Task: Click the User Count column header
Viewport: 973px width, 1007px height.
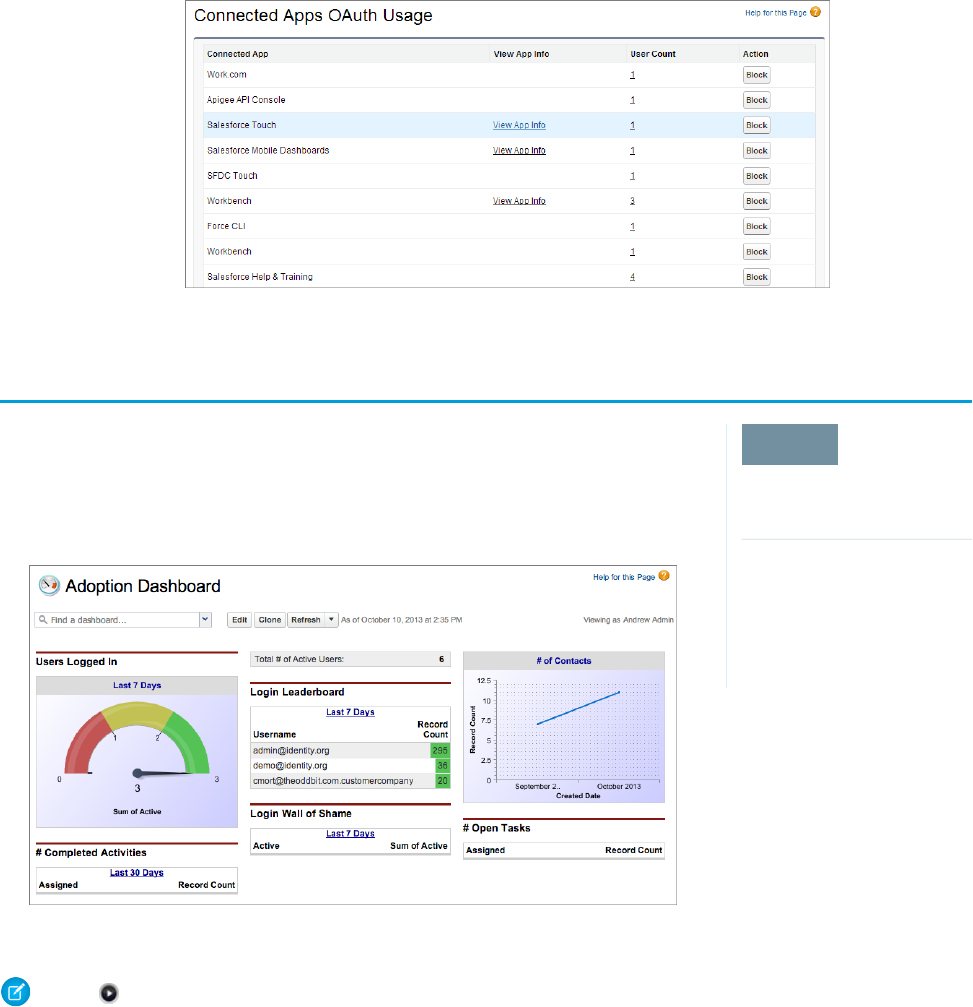Action: pyautogui.click(x=653, y=54)
